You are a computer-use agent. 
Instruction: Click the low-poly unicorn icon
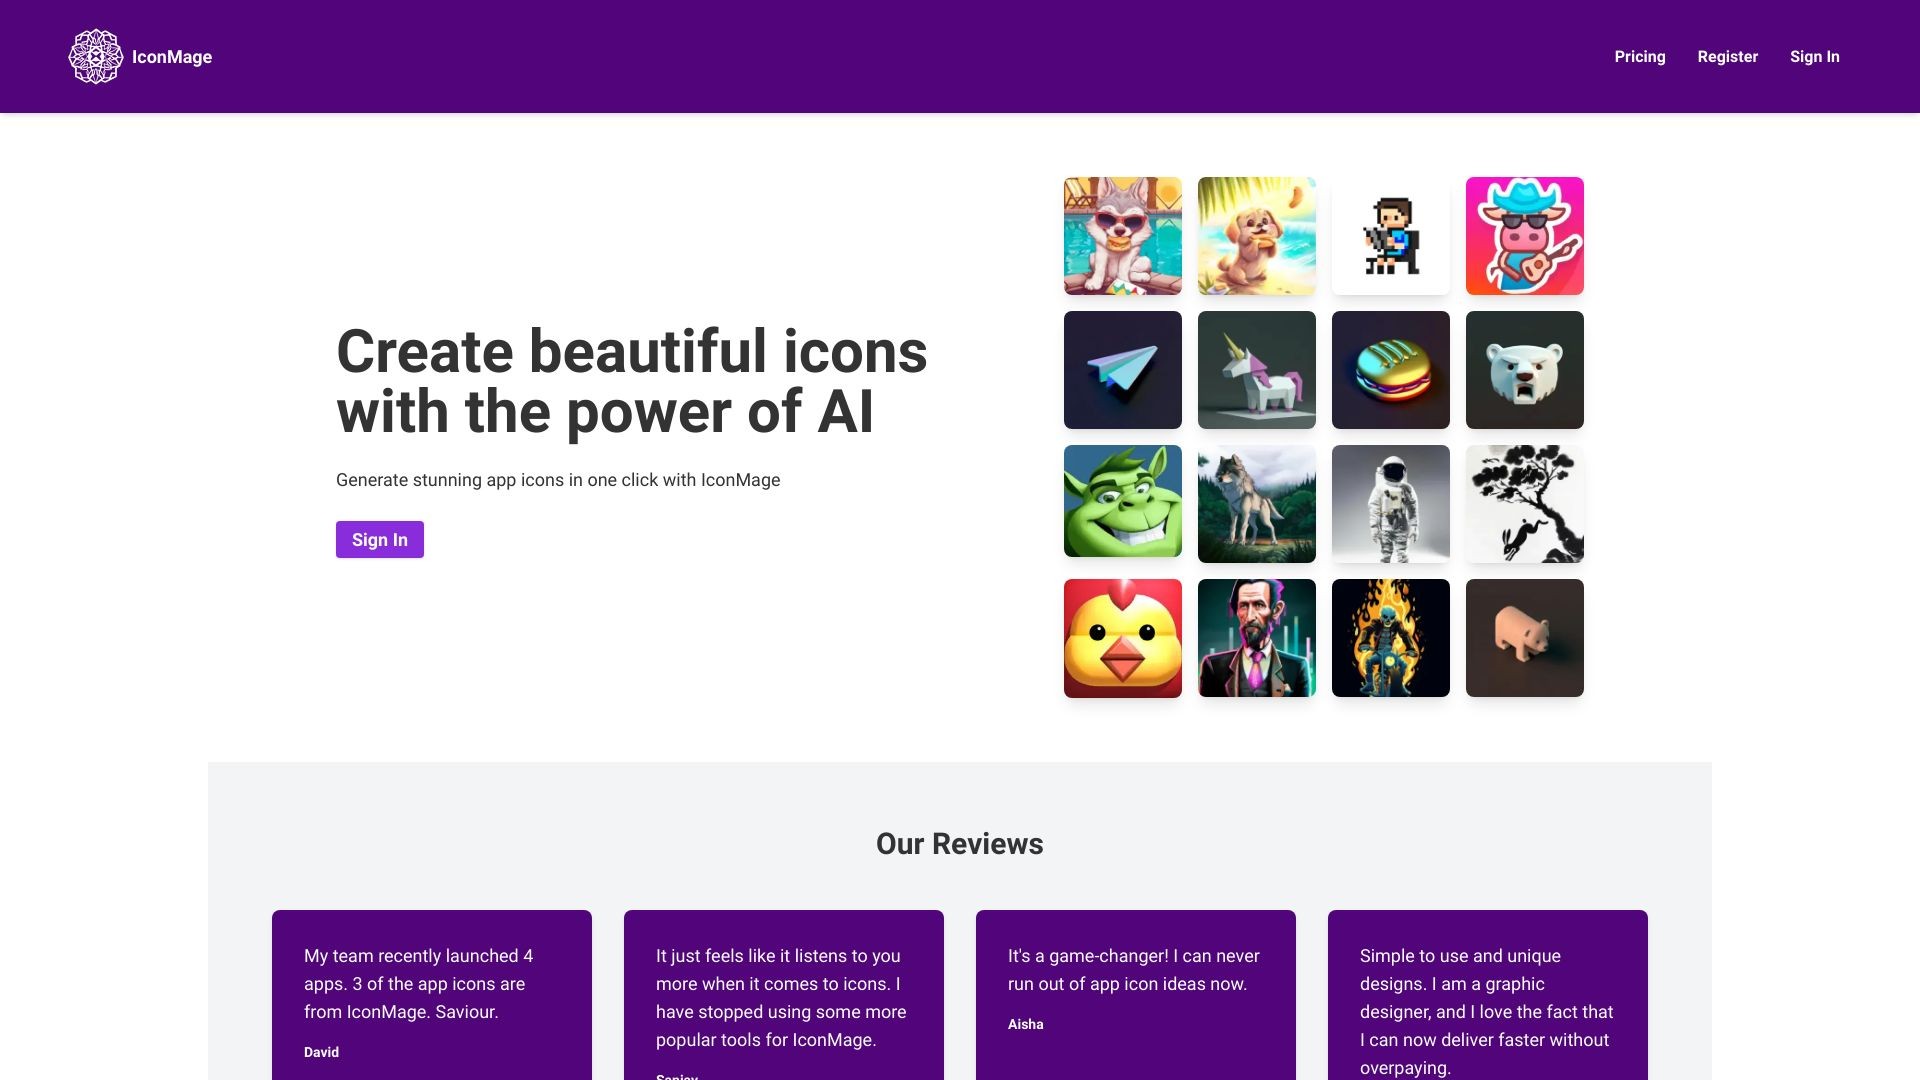coord(1257,370)
